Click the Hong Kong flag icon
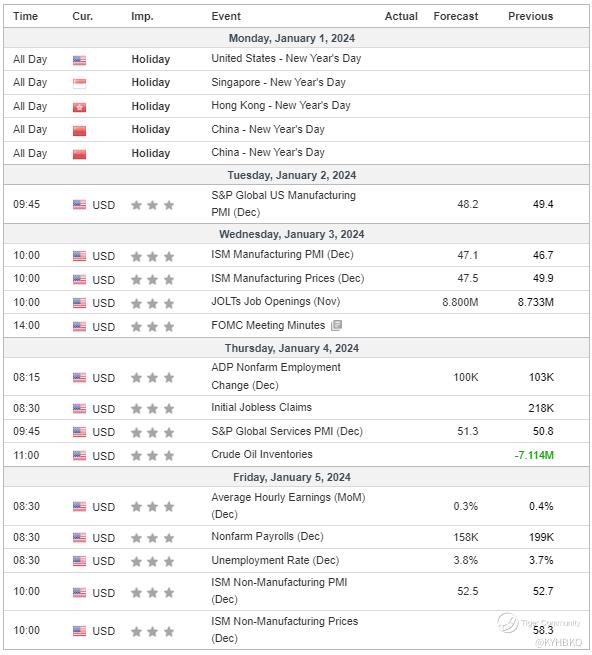The height and width of the screenshot is (655, 592). coord(79,107)
